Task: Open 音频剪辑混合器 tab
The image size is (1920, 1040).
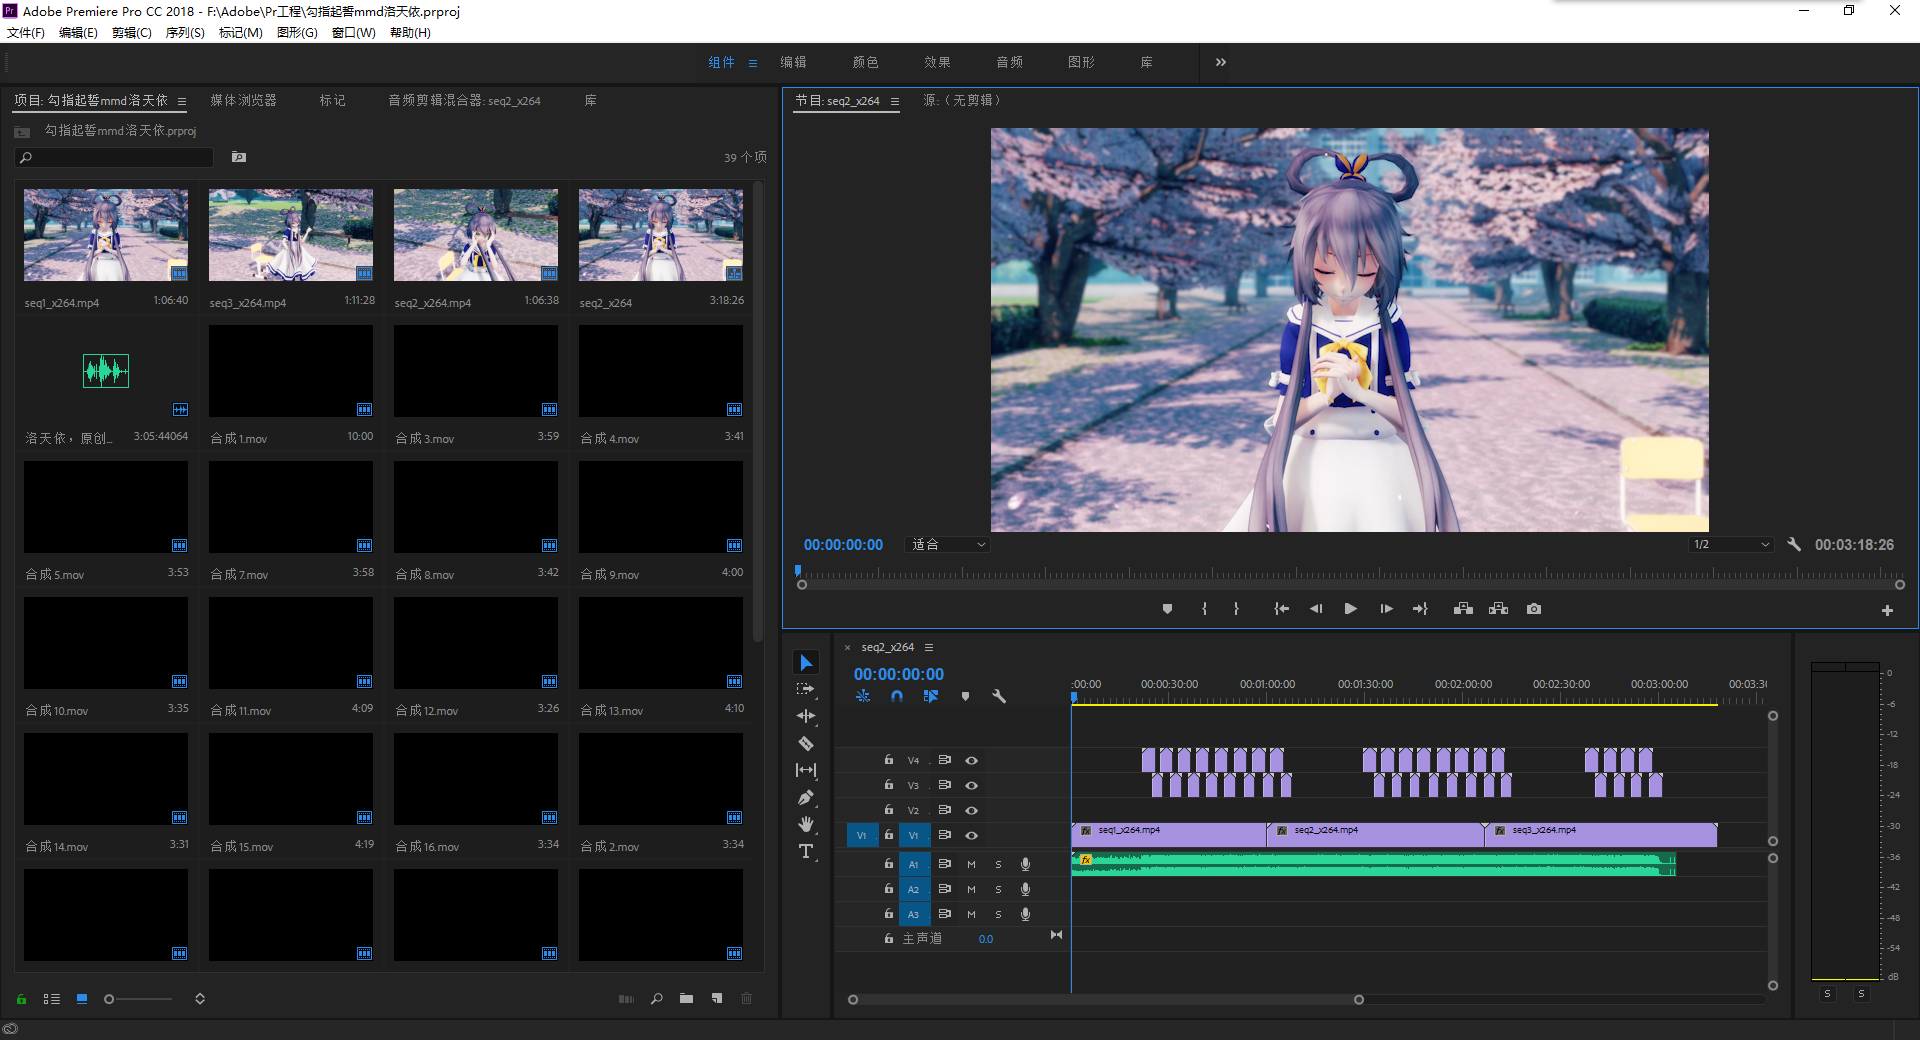Action: point(464,101)
